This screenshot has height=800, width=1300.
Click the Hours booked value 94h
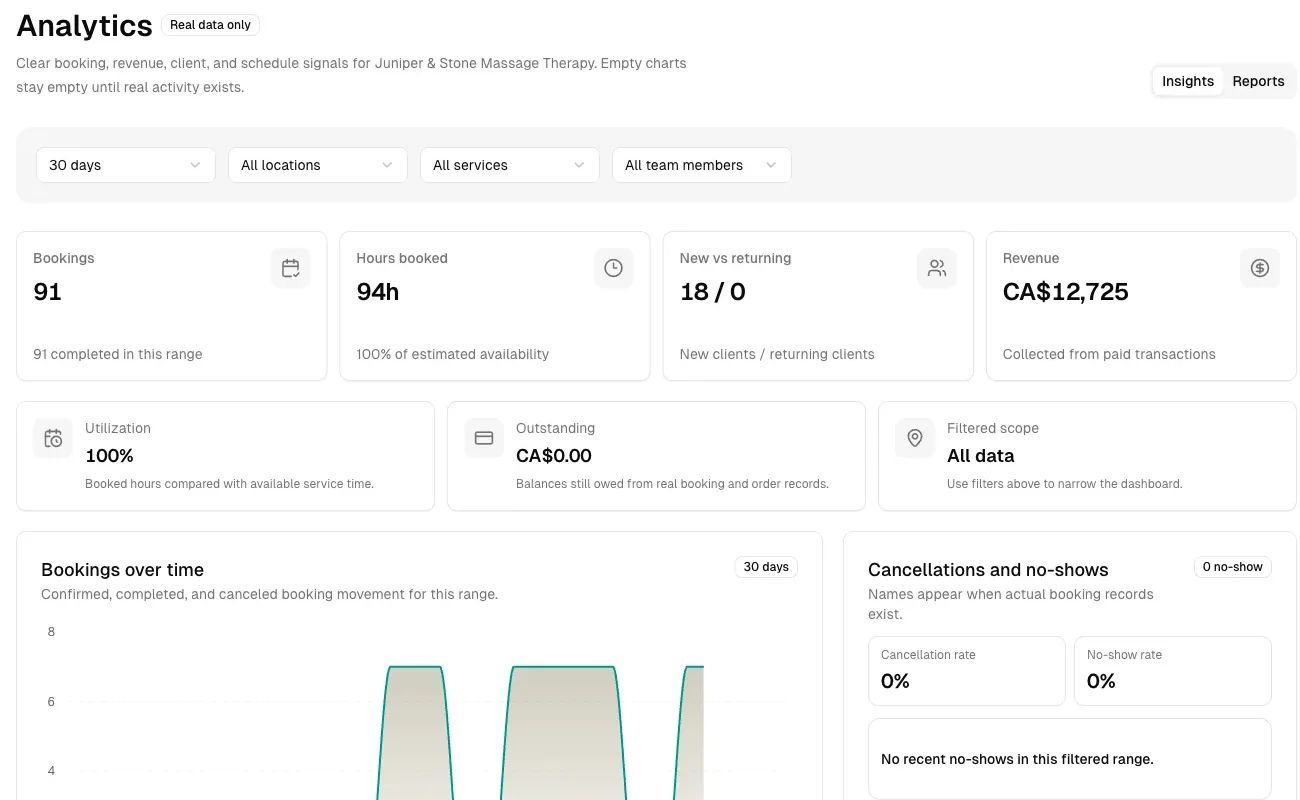(x=378, y=292)
